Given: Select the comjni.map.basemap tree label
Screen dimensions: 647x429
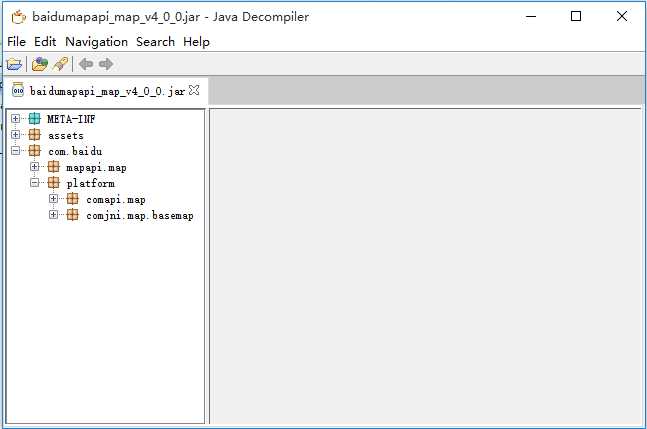Looking at the screenshot, I should click(x=139, y=216).
